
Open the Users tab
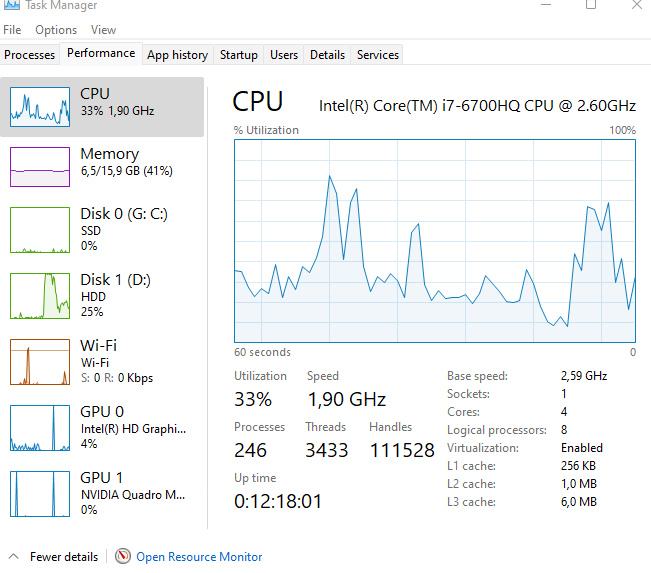click(x=284, y=55)
